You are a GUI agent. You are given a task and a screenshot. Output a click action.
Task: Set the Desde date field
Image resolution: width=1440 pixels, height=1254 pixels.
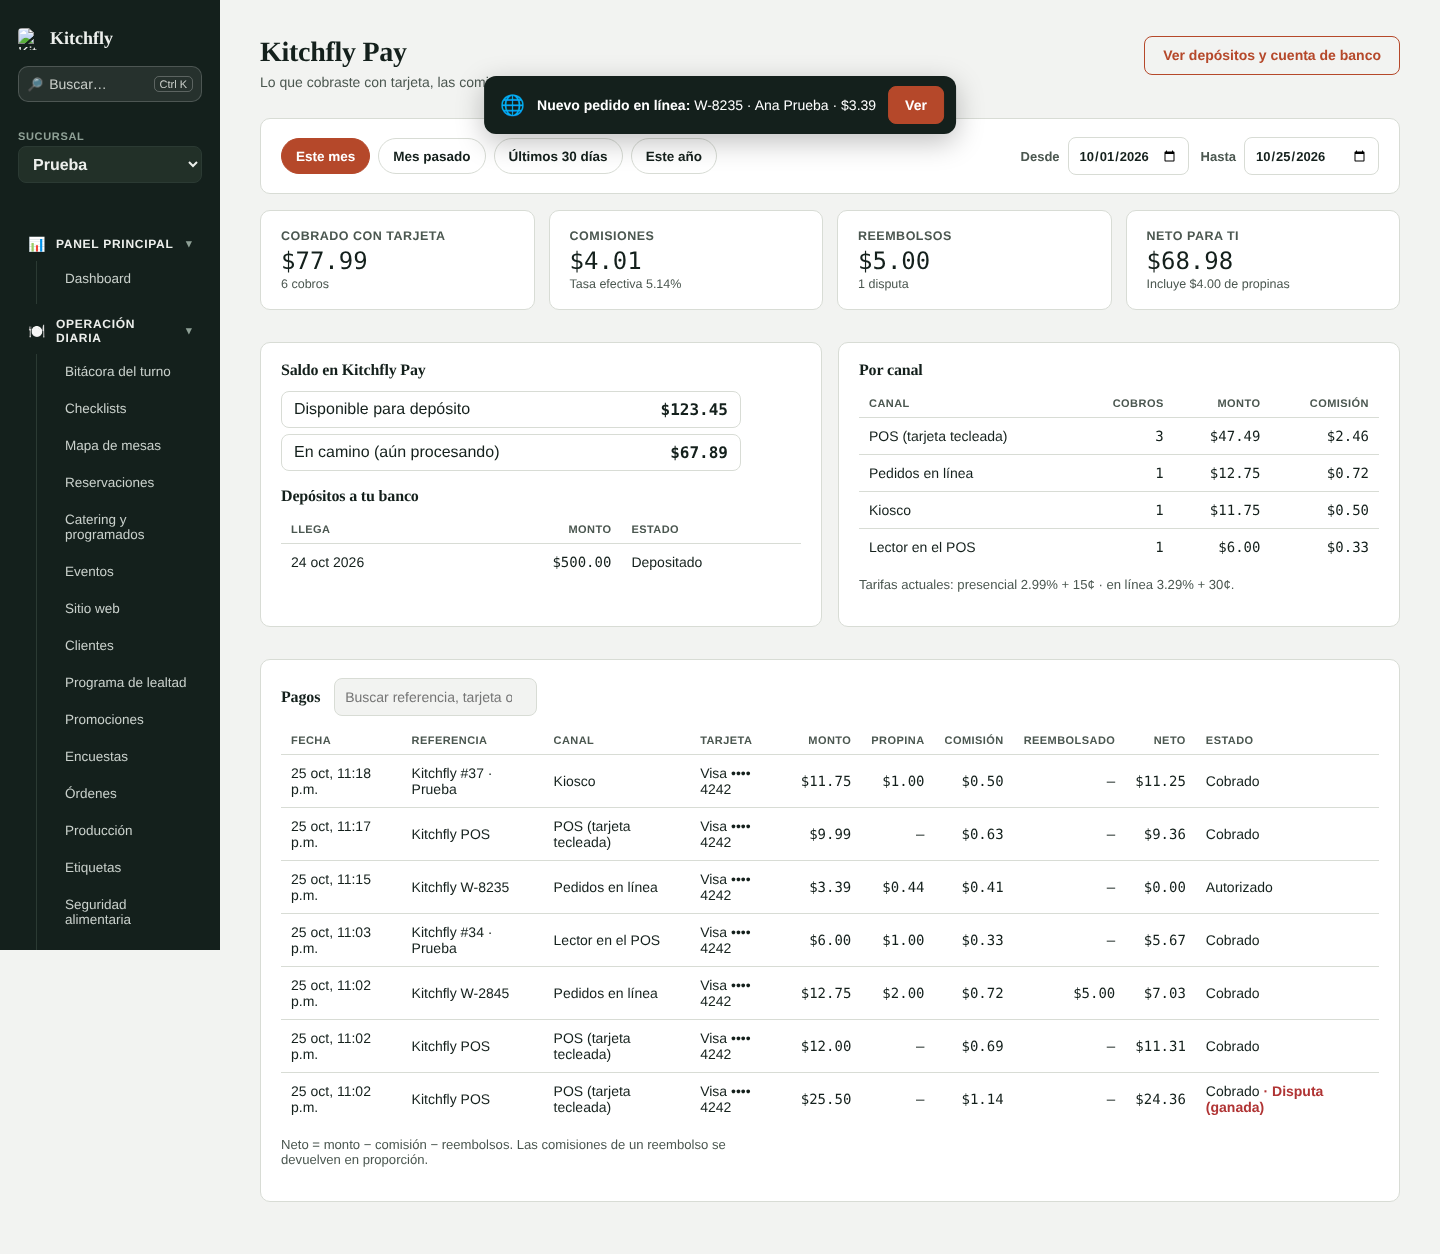tap(1128, 156)
